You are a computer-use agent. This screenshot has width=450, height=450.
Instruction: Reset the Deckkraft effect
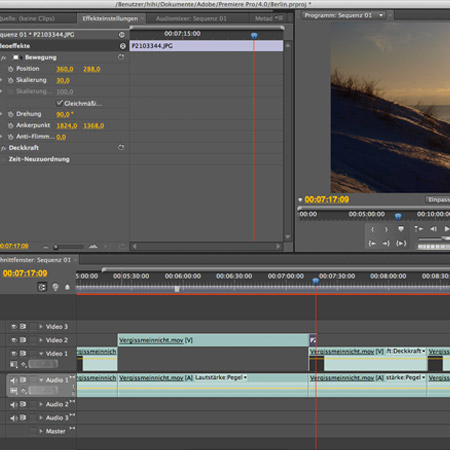pos(121,147)
